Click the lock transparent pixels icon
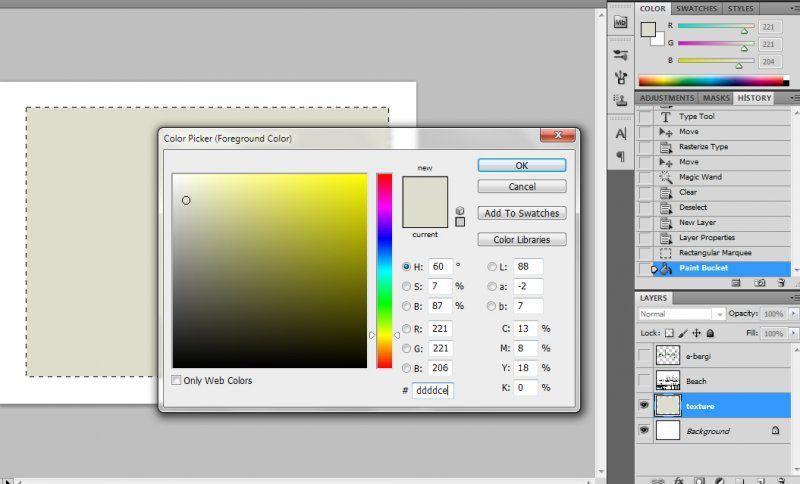 tap(668, 332)
